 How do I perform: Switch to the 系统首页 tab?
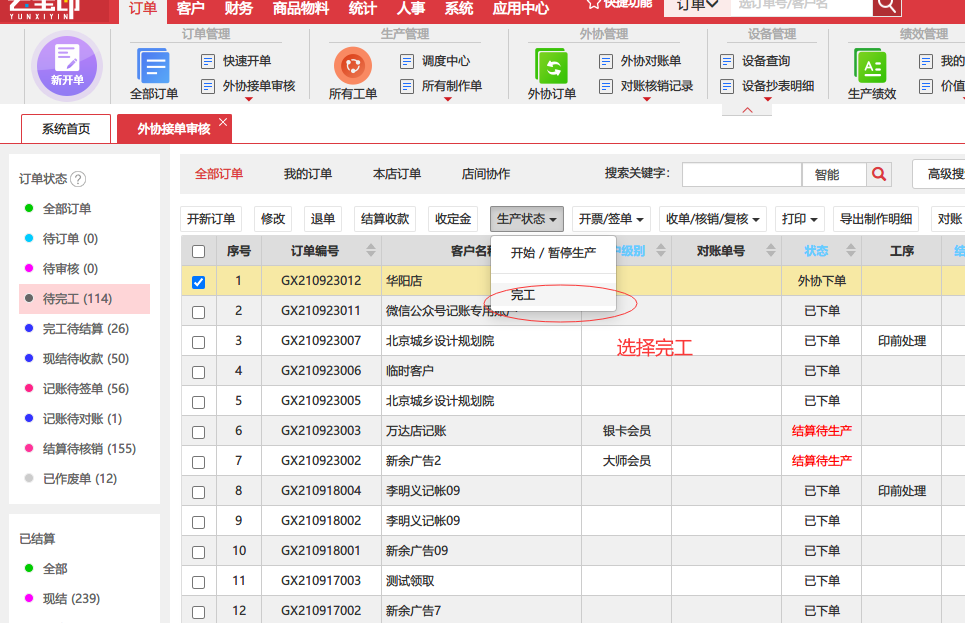tap(66, 129)
